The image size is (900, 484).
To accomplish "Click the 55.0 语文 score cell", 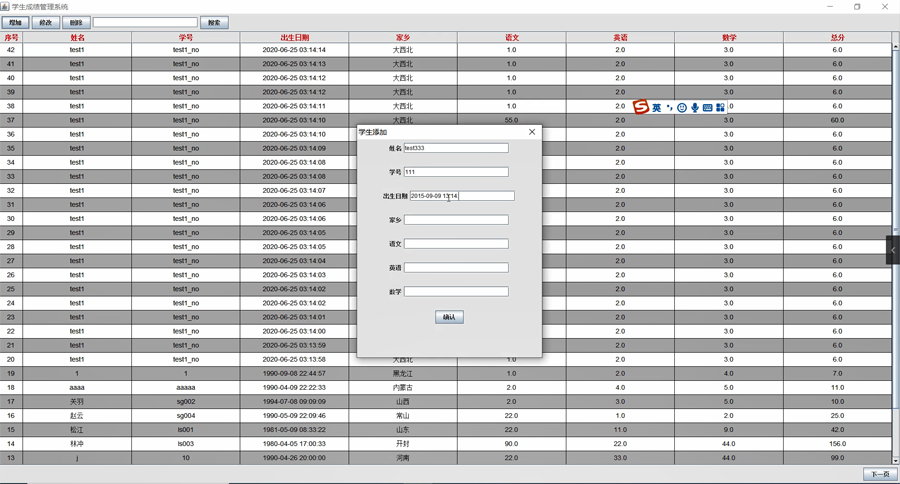I will 512,120.
